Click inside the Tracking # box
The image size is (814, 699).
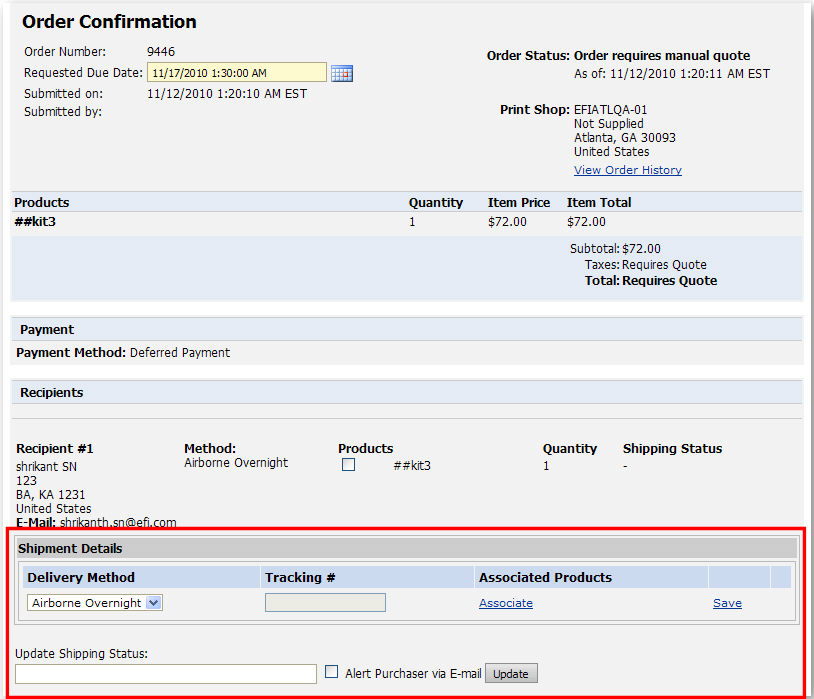pyautogui.click(x=324, y=601)
